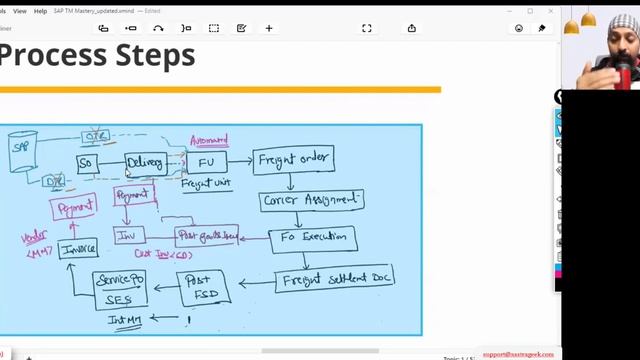
Task: Click the Delivery box in diagram
Action: 146,164
